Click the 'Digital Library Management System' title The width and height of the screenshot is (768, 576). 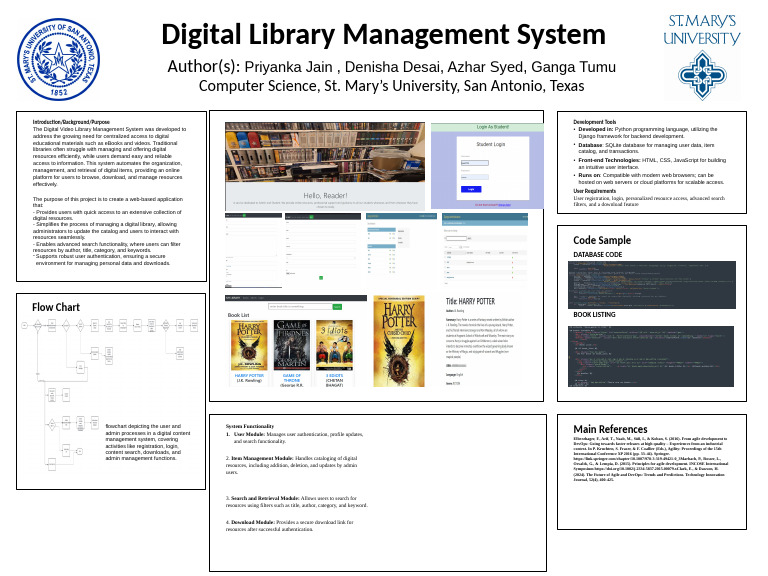[384, 34]
